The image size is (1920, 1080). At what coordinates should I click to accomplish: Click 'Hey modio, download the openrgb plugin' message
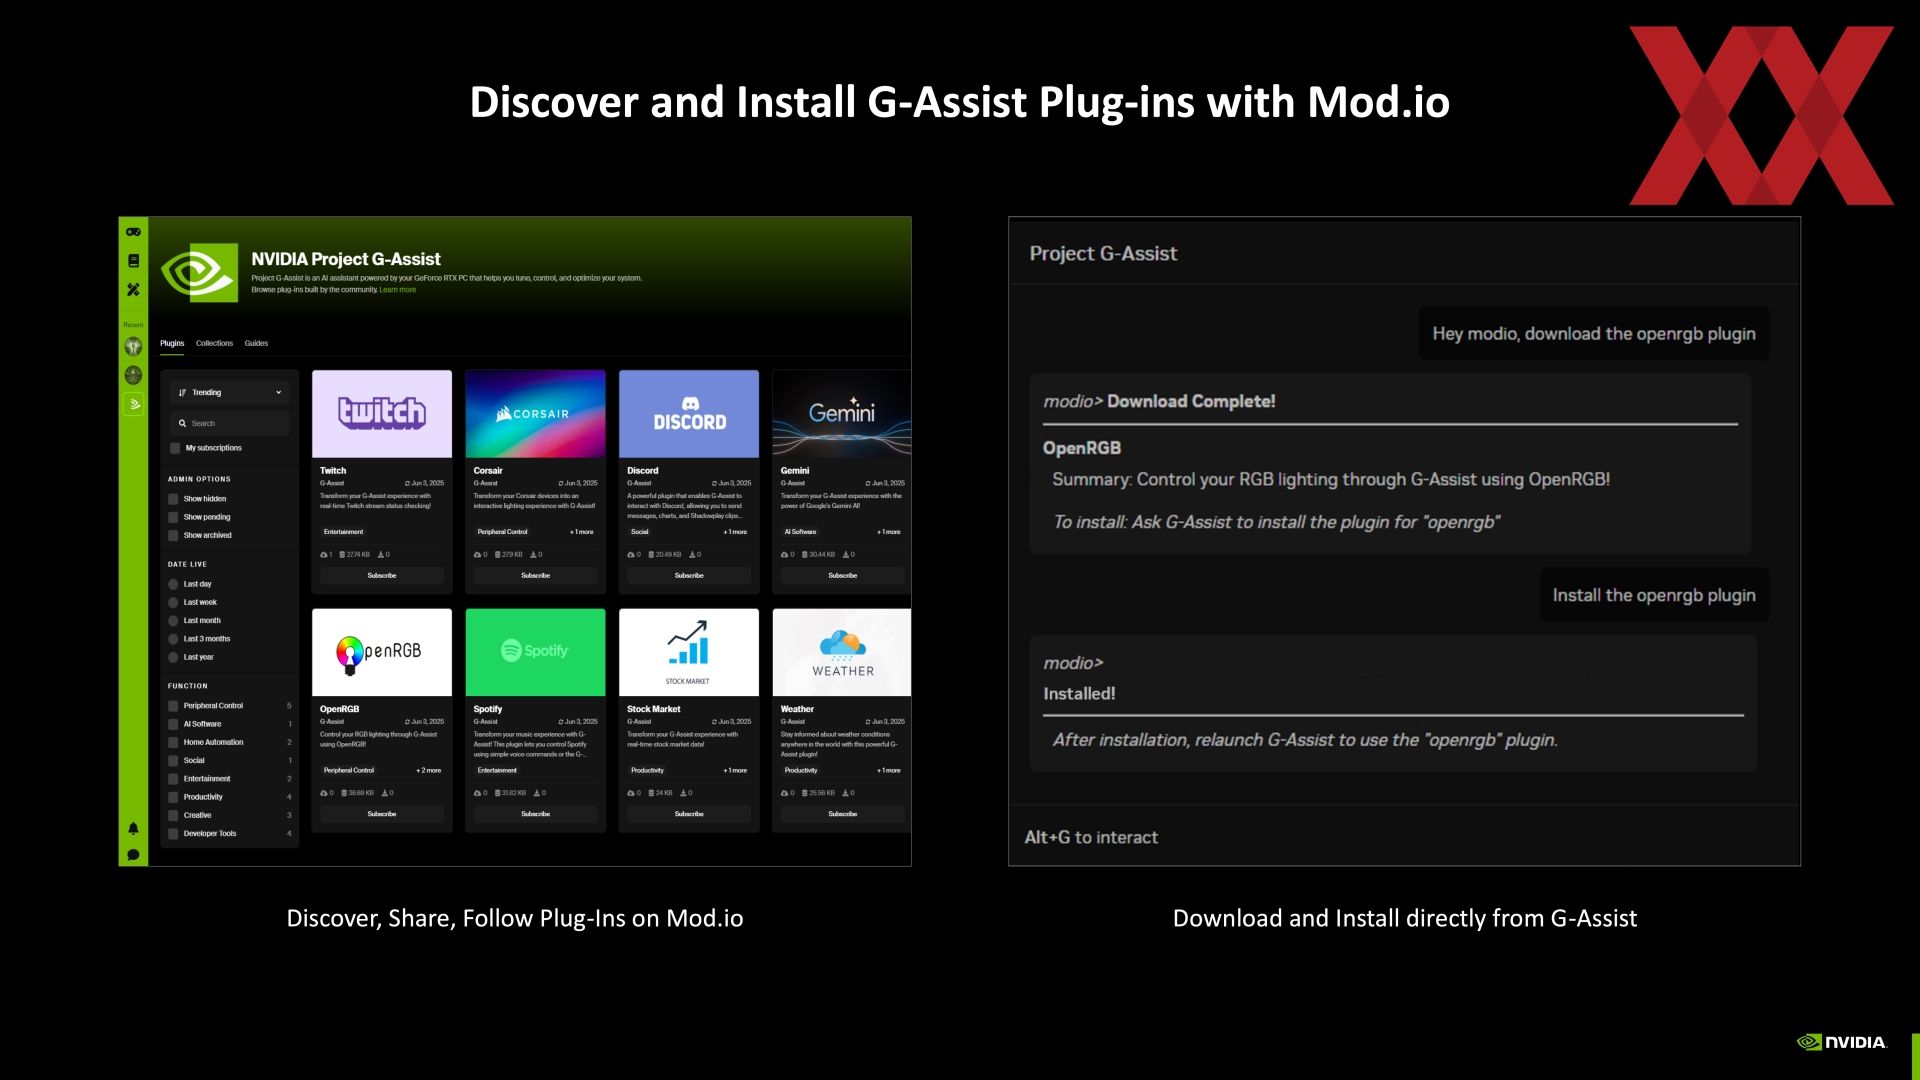click(x=1594, y=333)
